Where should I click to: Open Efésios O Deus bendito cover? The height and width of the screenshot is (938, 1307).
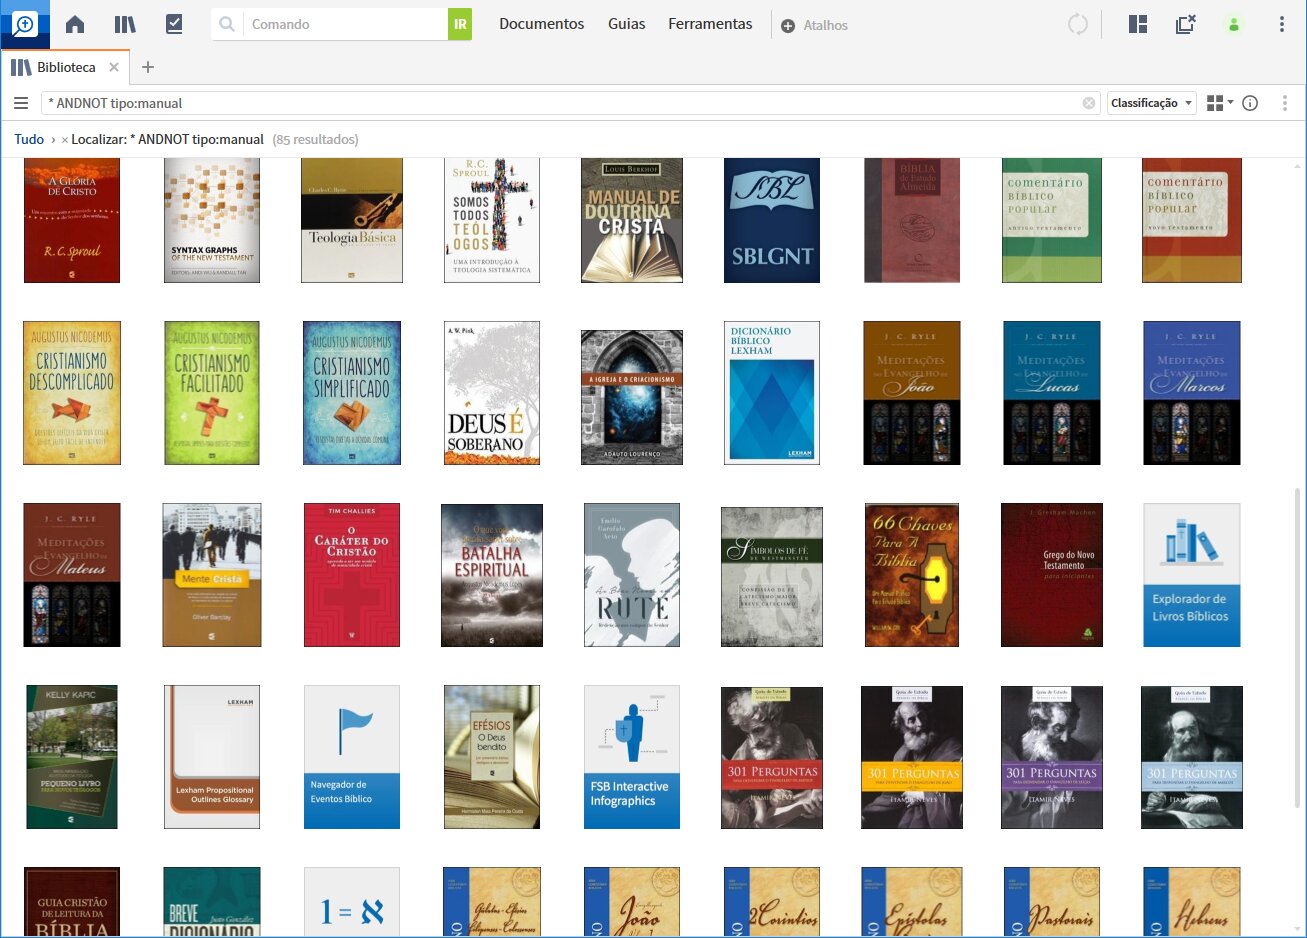click(x=492, y=757)
